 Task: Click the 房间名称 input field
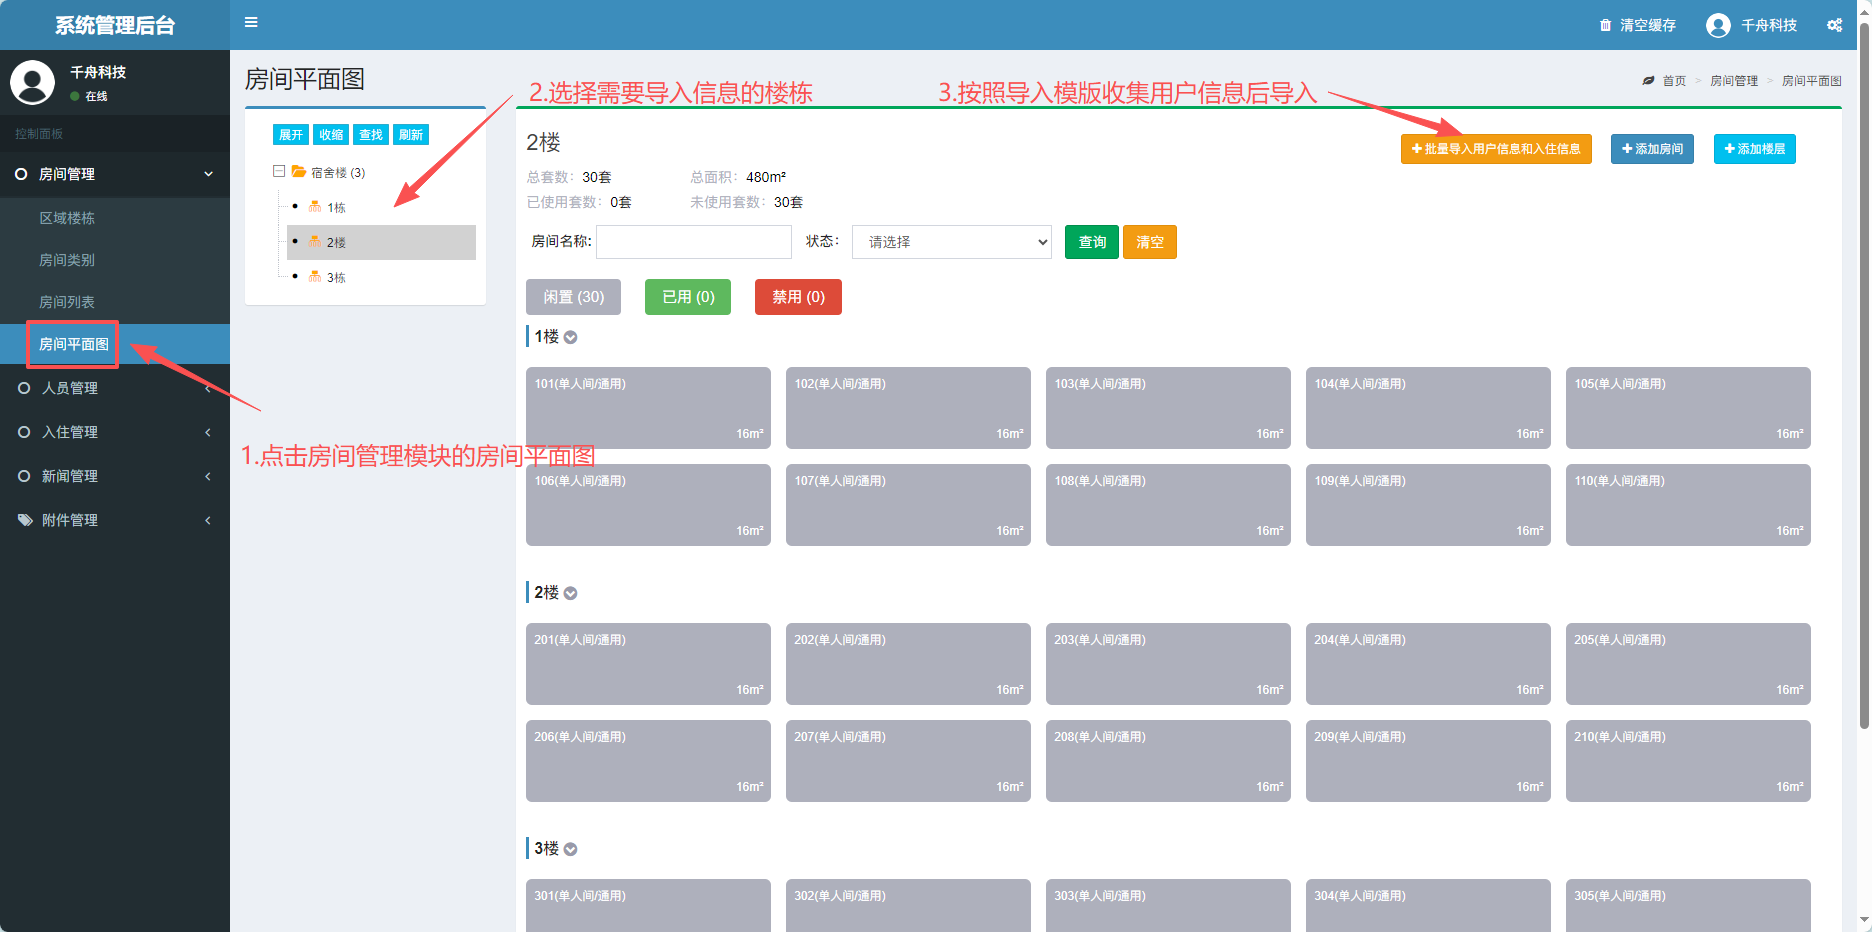pos(693,242)
